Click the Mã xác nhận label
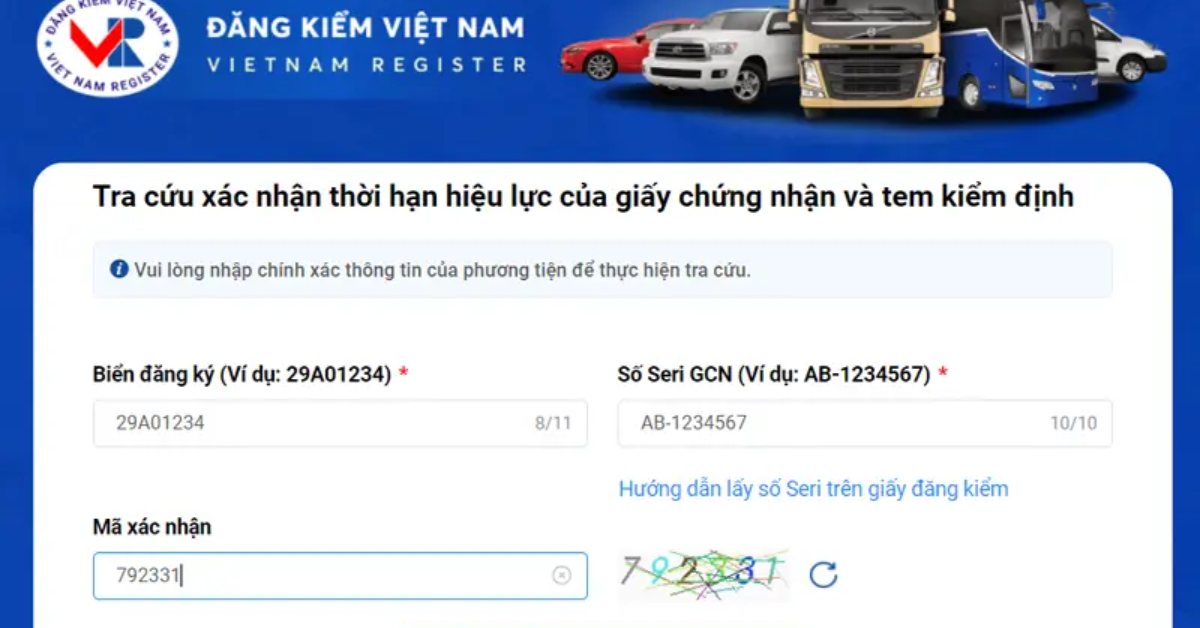Image resolution: width=1200 pixels, height=628 pixels. pyautogui.click(x=152, y=527)
